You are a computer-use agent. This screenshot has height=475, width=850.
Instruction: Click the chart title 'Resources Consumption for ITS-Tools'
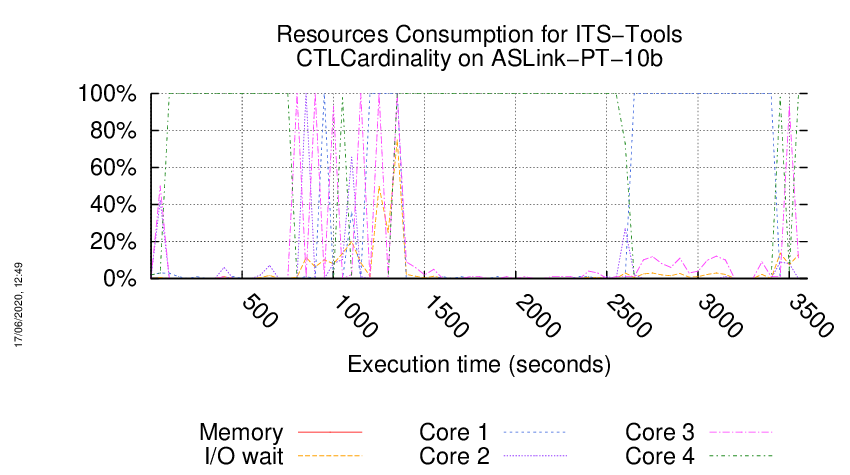[479, 34]
